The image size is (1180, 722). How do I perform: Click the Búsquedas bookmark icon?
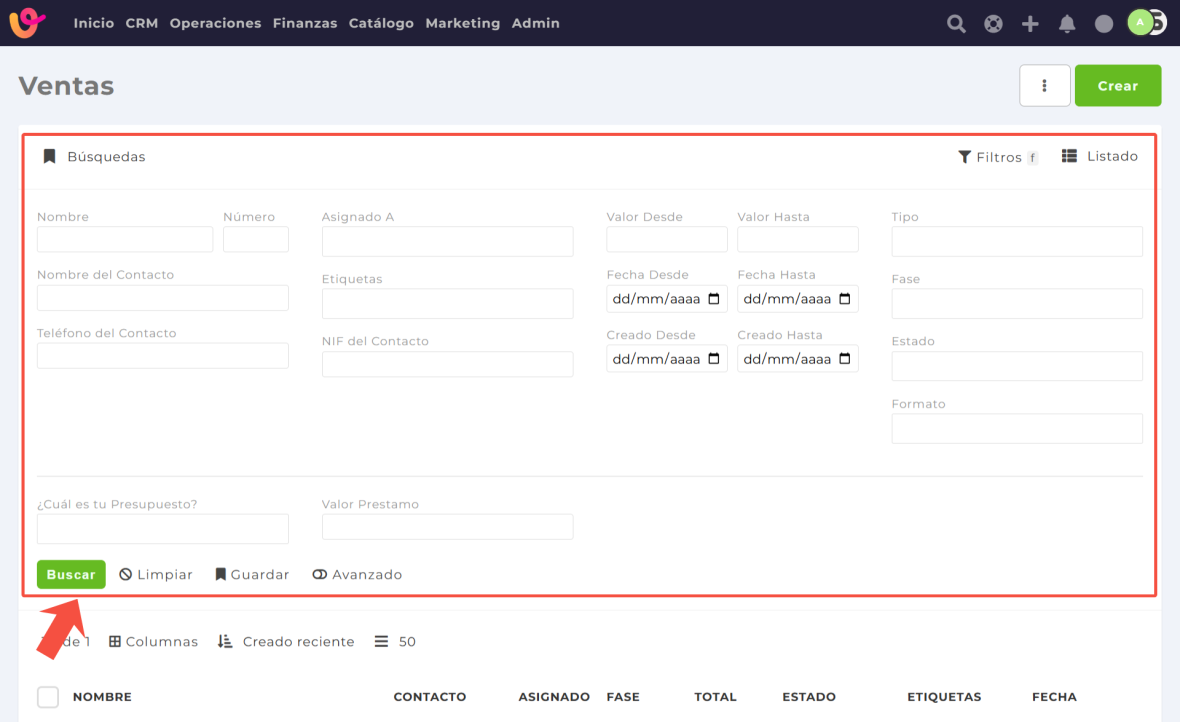(x=49, y=157)
